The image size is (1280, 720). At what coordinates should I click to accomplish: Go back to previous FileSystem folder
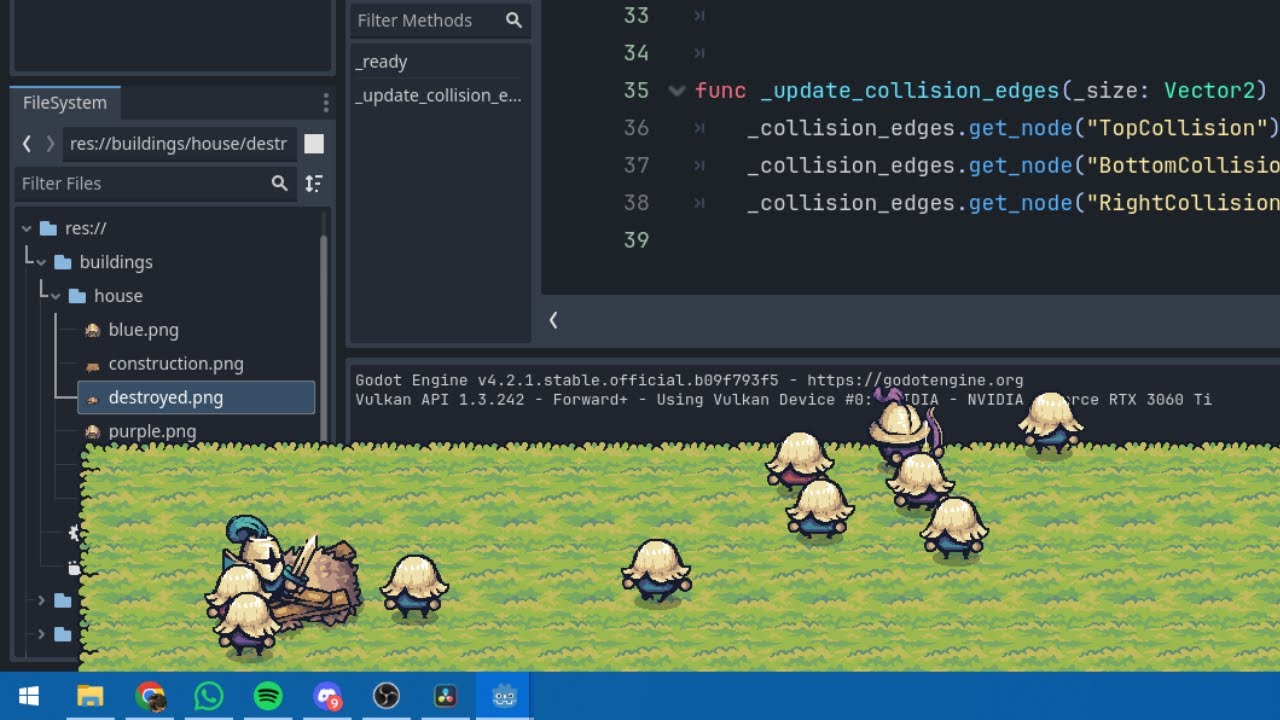click(27, 144)
